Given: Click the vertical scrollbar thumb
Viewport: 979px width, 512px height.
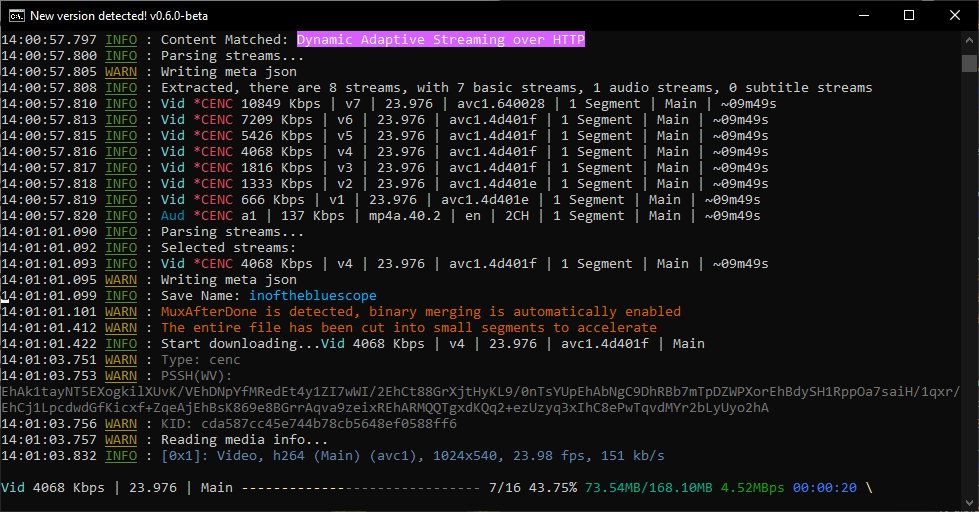Looking at the screenshot, I should [x=969, y=63].
